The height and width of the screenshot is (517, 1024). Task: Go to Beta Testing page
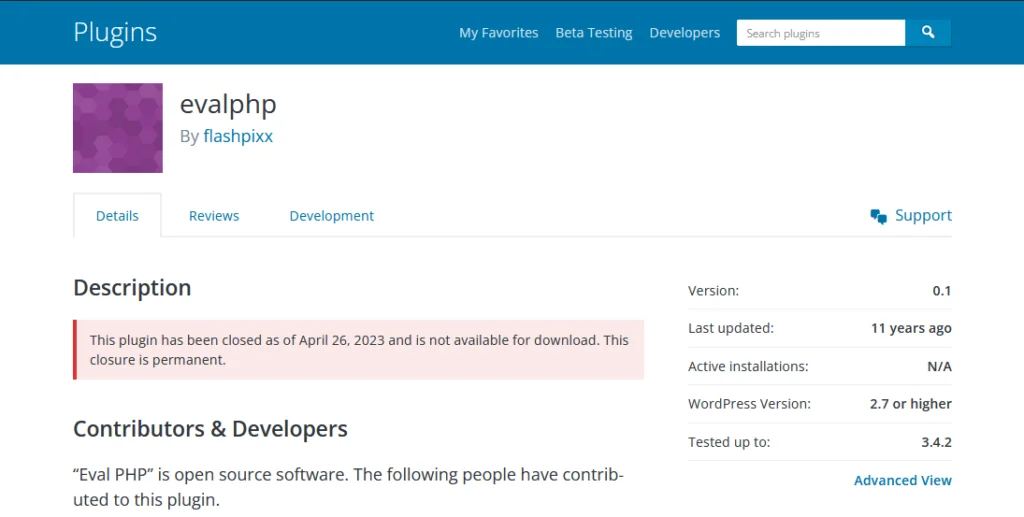594,33
